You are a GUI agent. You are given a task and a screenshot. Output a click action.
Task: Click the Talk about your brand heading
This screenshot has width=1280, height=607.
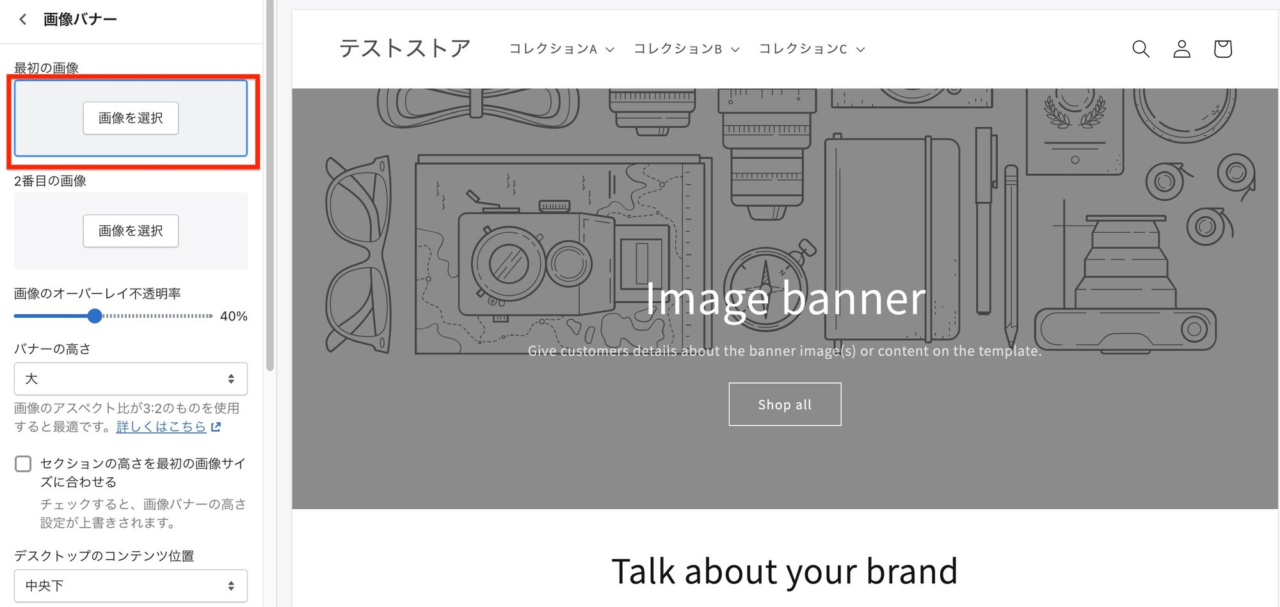pyautogui.click(x=785, y=571)
